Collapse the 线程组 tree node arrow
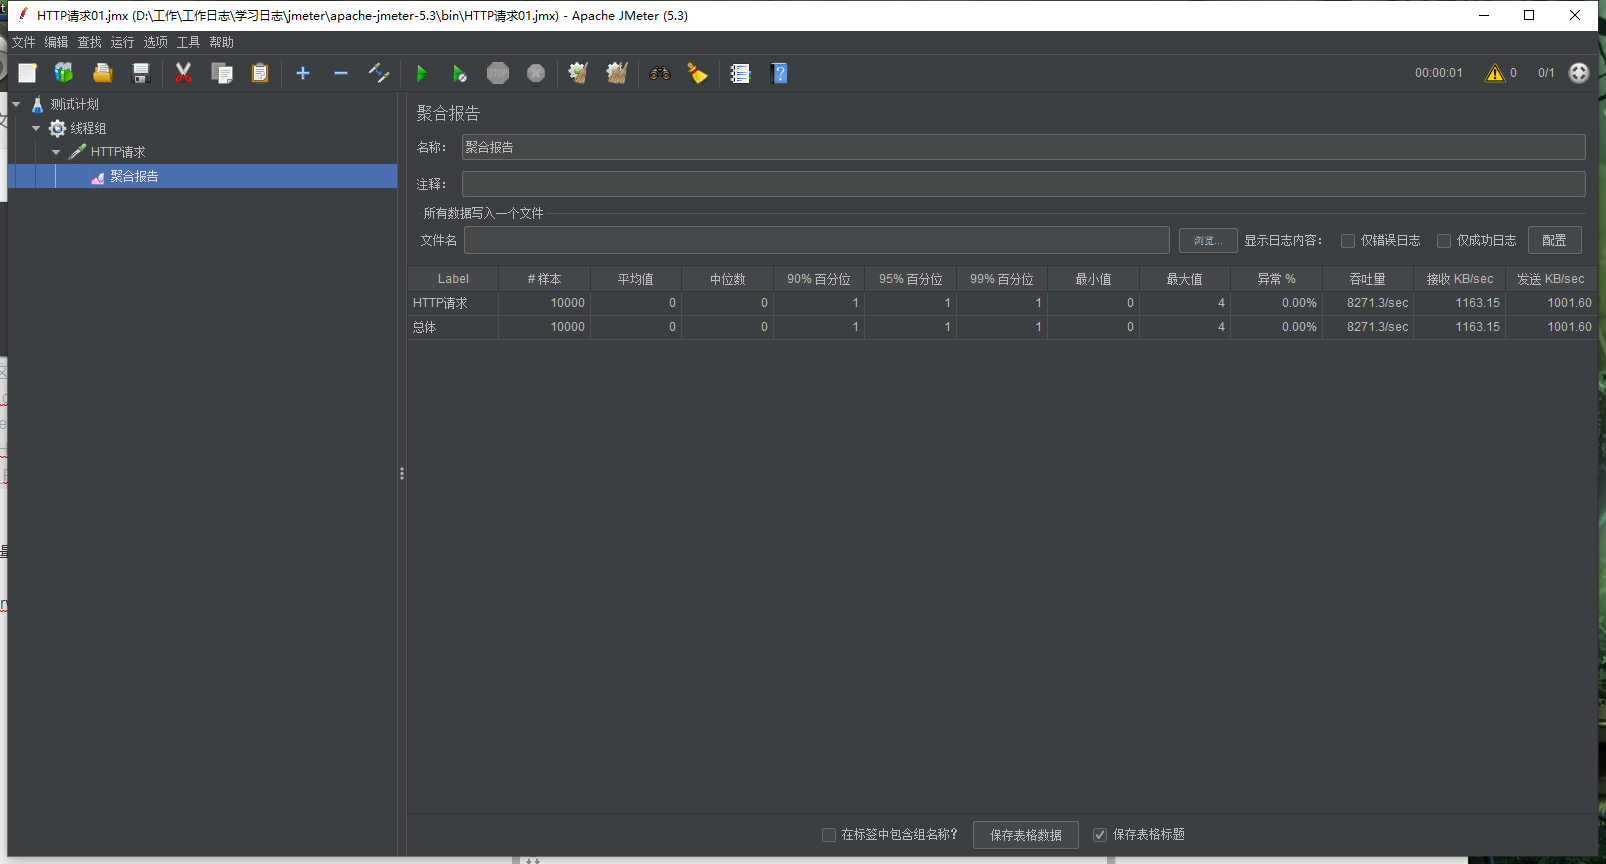1606x864 pixels. pyautogui.click(x=36, y=128)
